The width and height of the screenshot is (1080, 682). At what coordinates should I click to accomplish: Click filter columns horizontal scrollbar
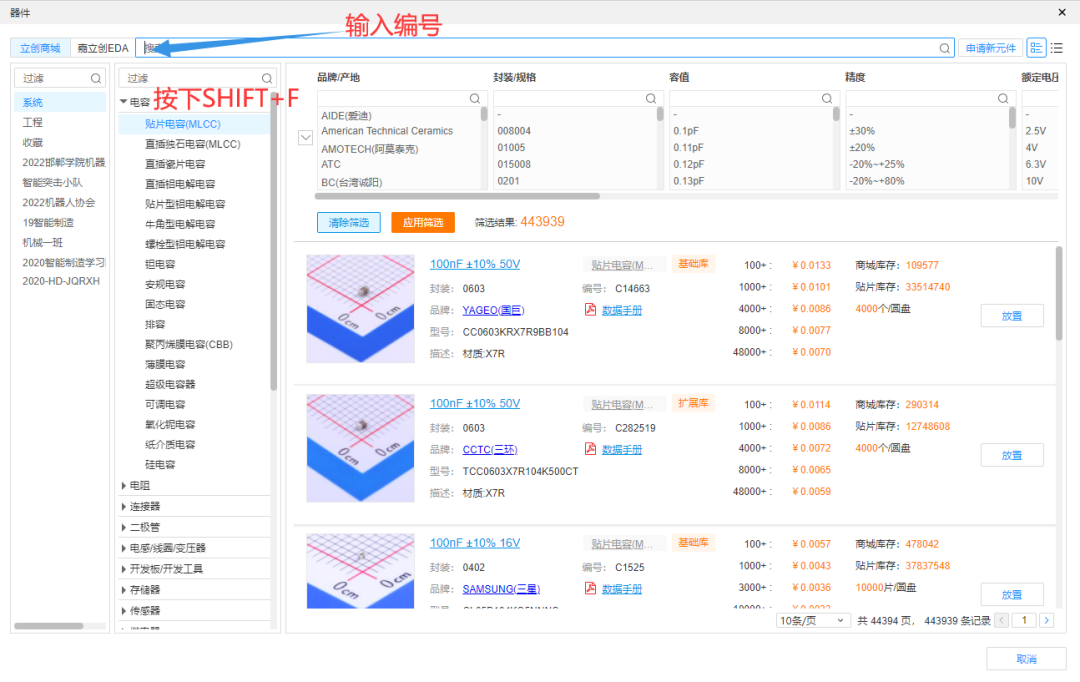[457, 196]
